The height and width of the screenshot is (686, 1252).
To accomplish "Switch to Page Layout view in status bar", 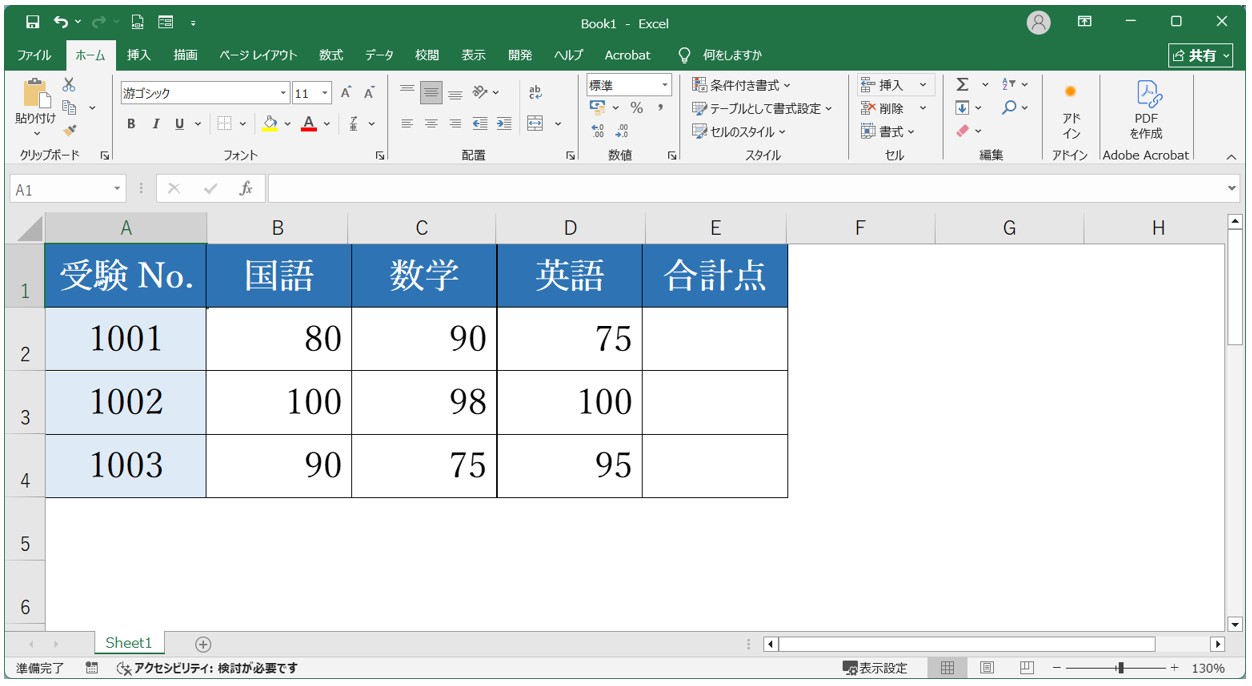I will click(x=986, y=668).
